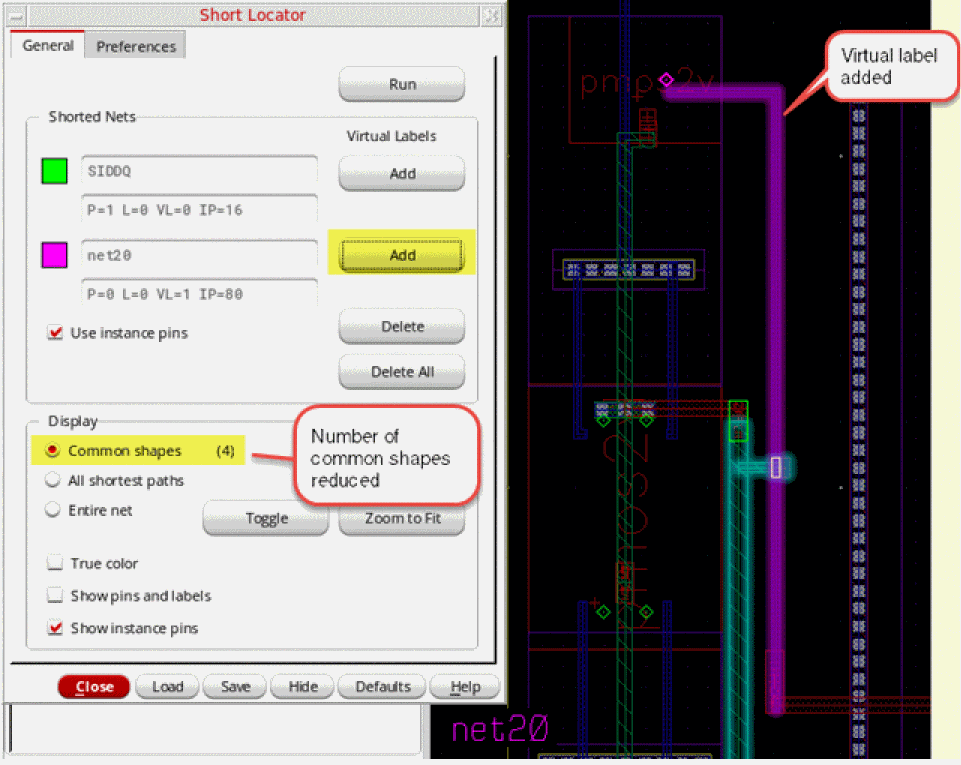Close Short Locator via title bar X
Image resolution: width=961 pixels, height=765 pixels.
tap(492, 15)
